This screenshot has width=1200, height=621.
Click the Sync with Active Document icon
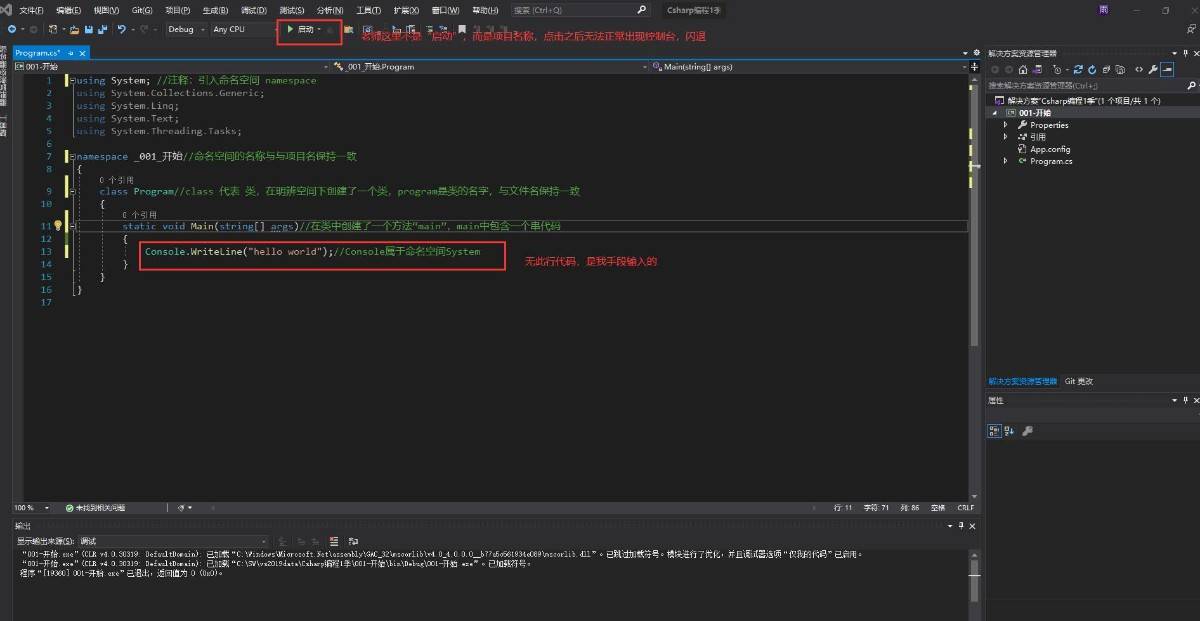pos(1076,69)
